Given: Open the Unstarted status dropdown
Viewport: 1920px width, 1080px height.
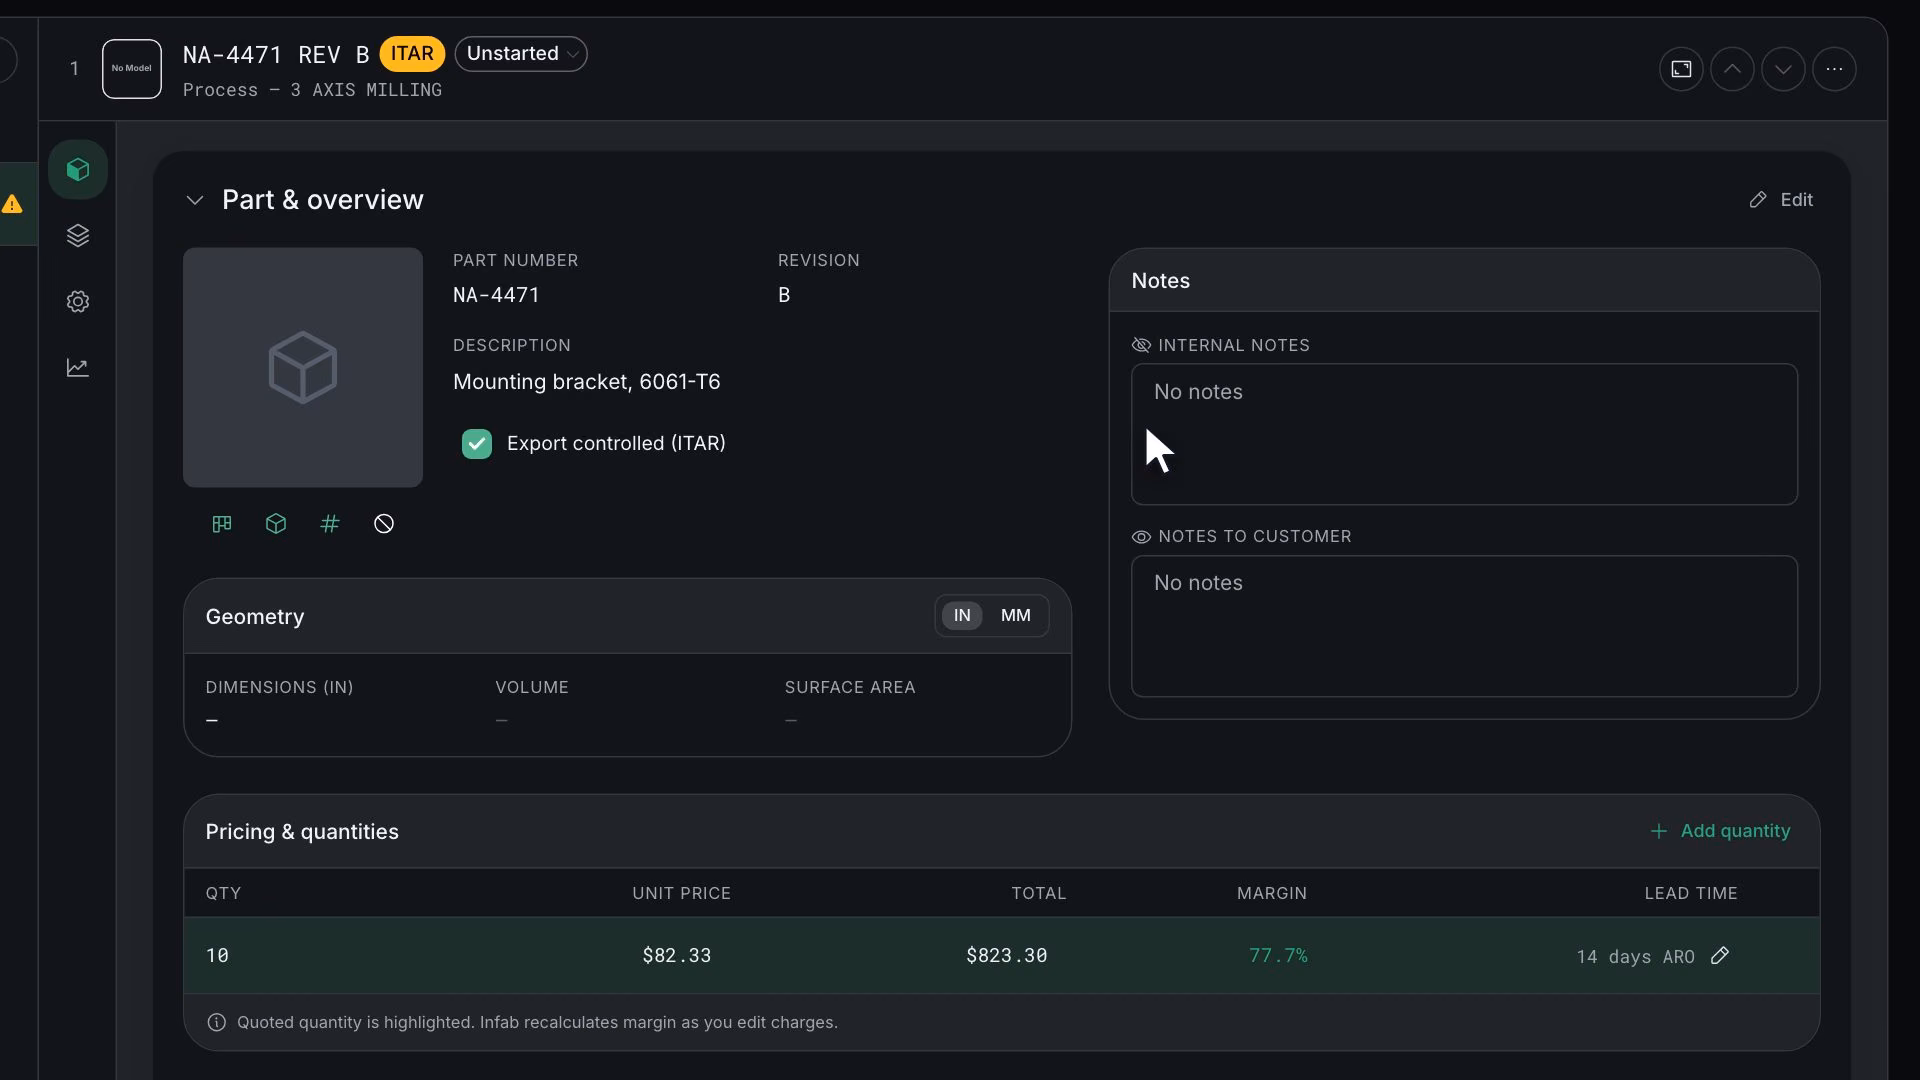Looking at the screenshot, I should [521, 54].
